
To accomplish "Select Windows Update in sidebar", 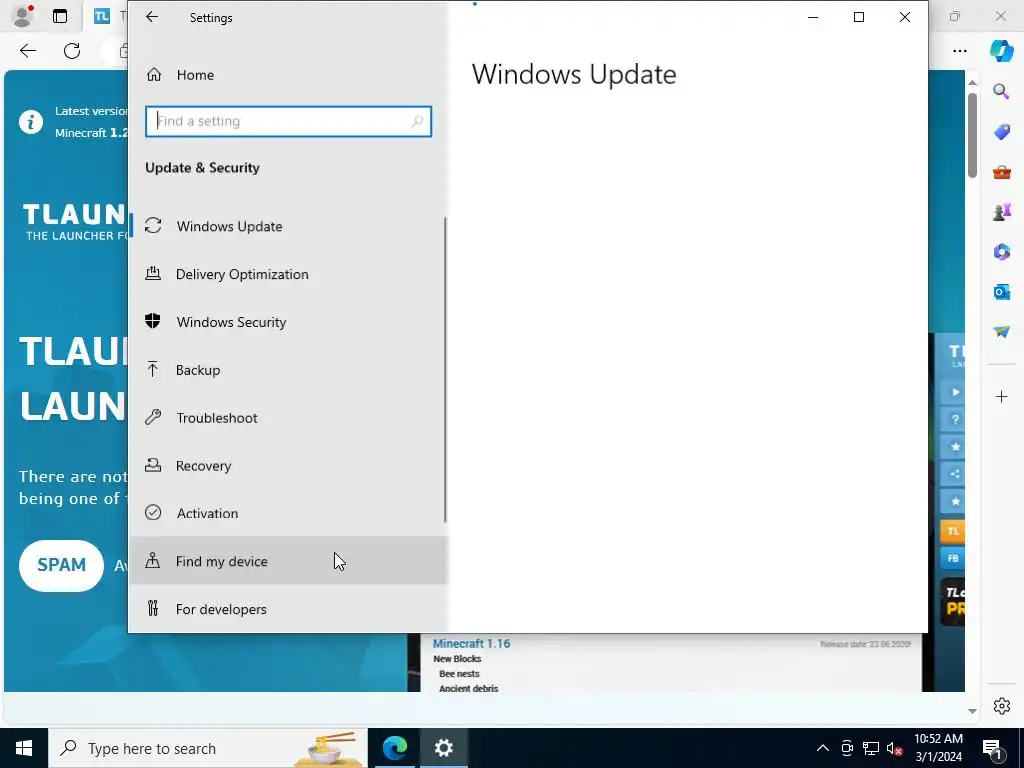I will tap(288, 227).
